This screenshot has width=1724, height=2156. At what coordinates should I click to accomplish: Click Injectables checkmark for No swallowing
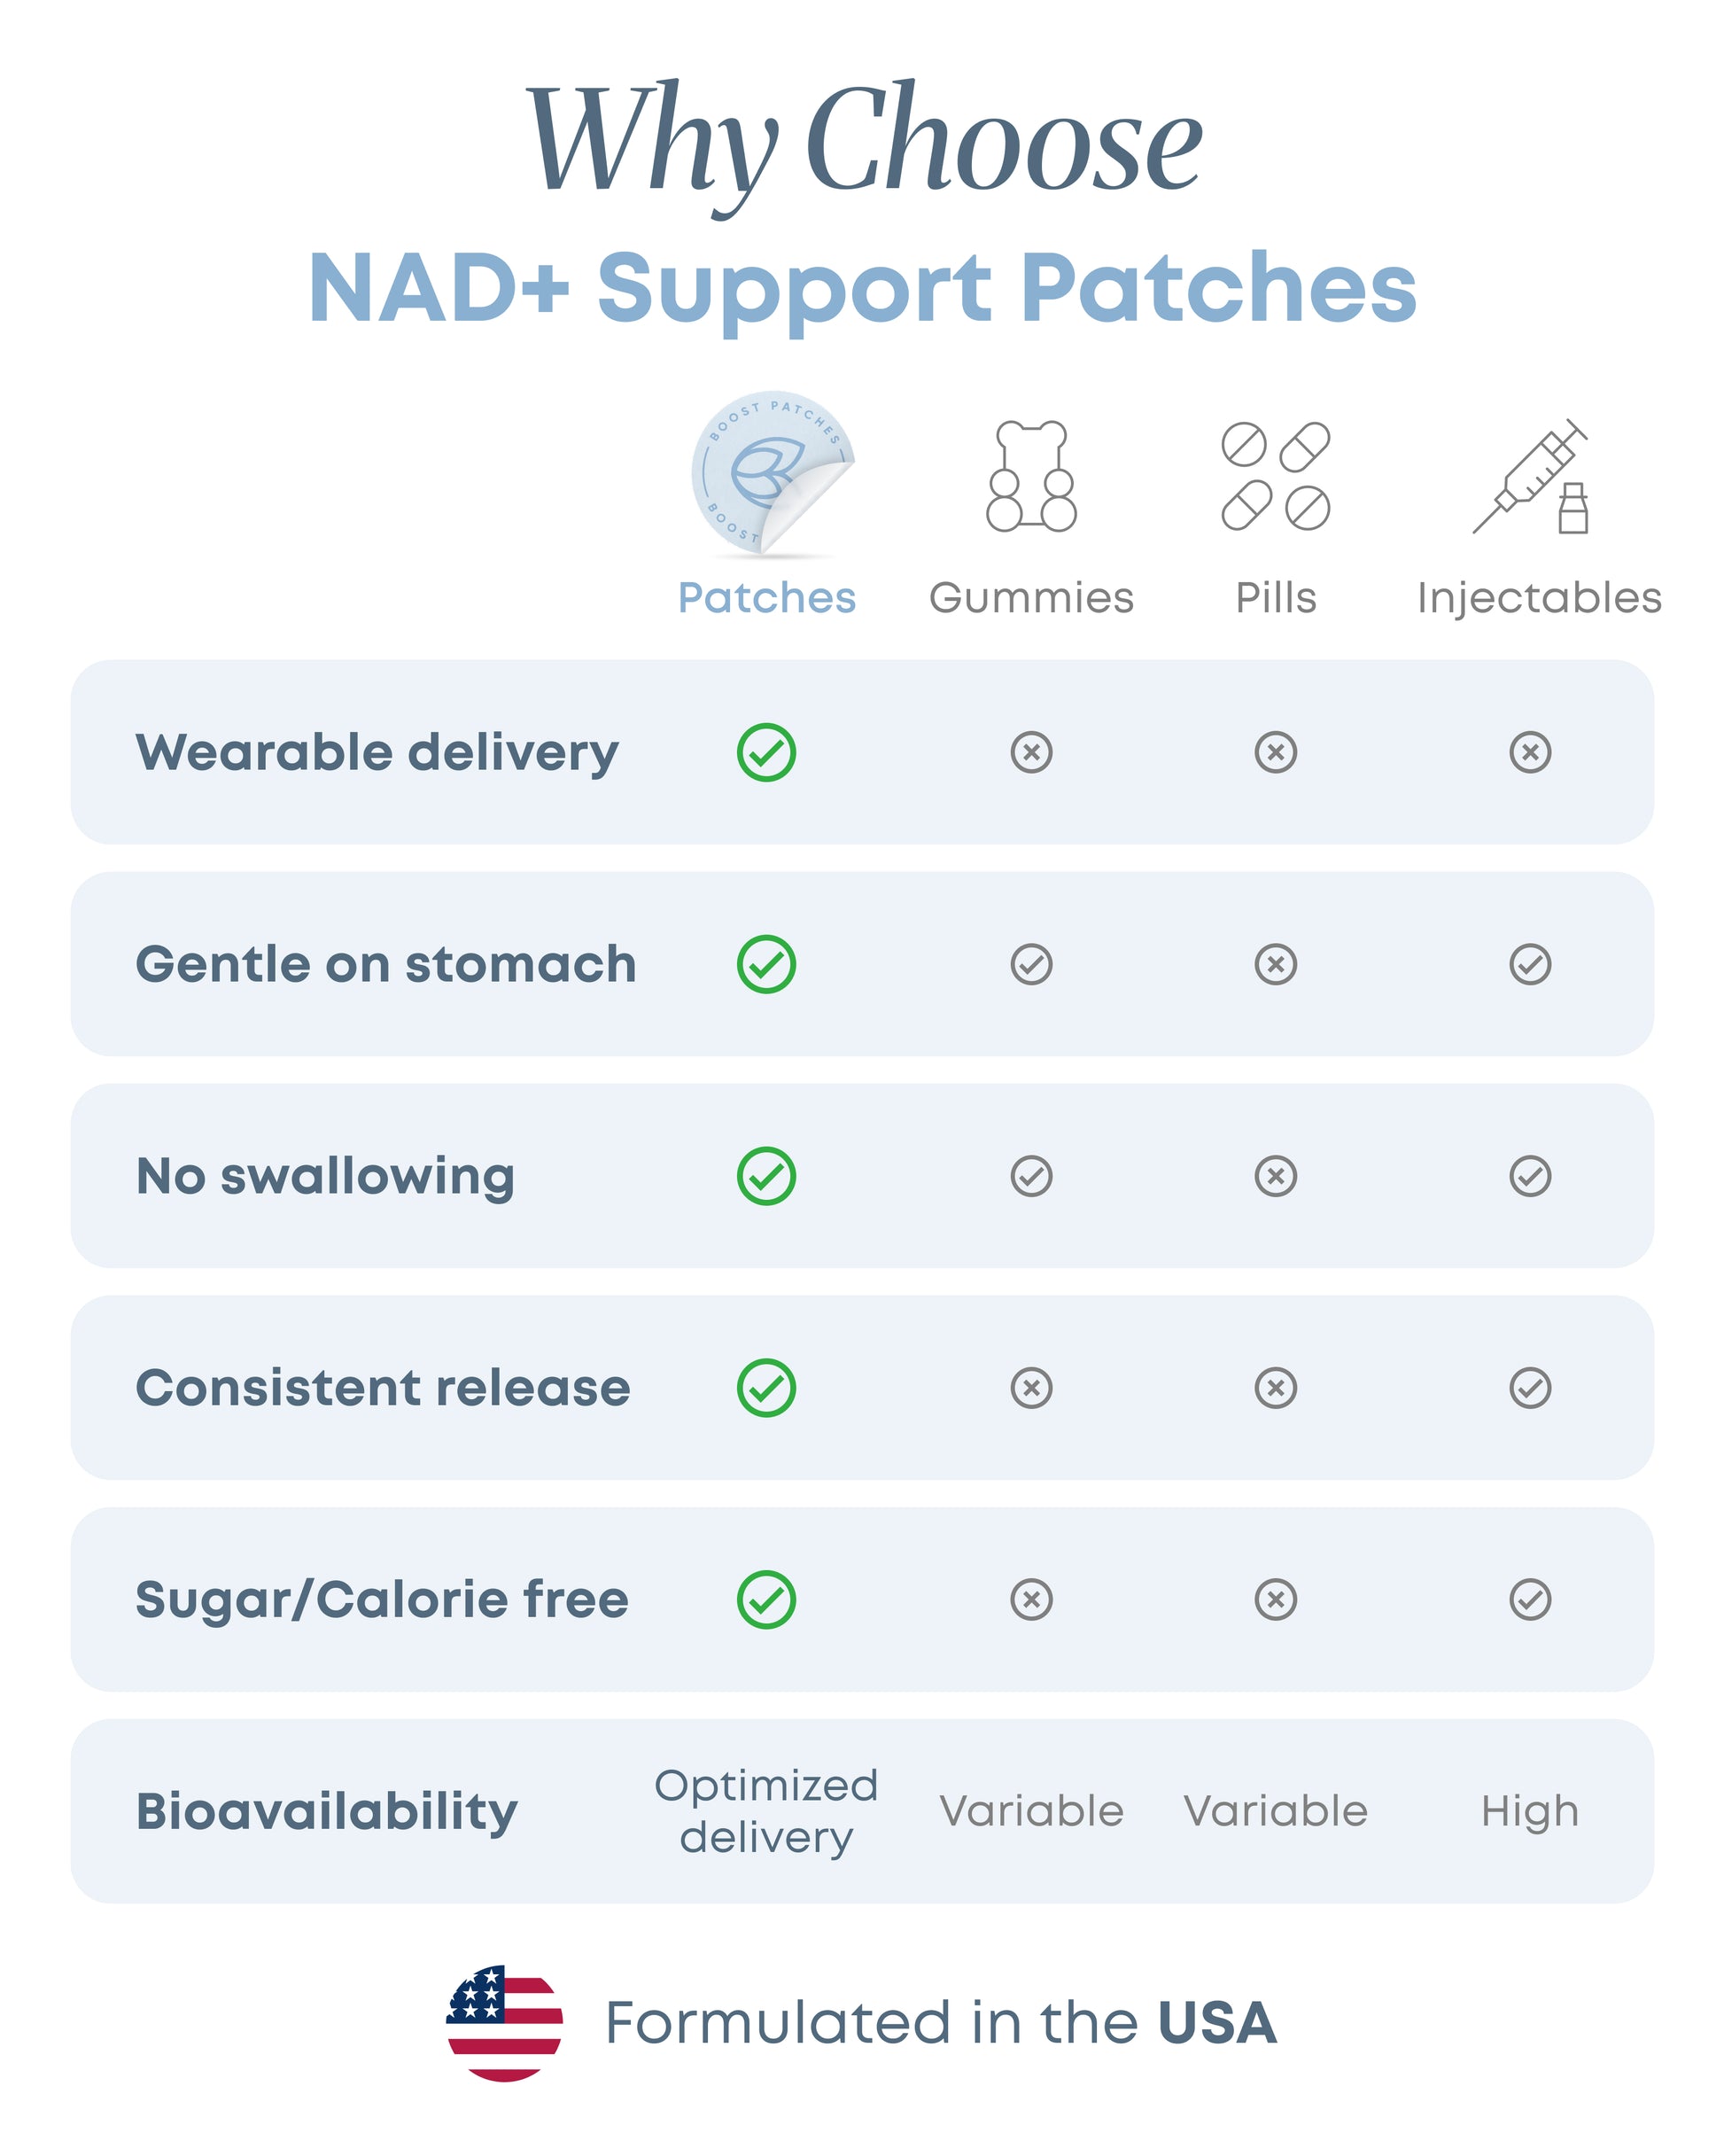pyautogui.click(x=1530, y=1176)
